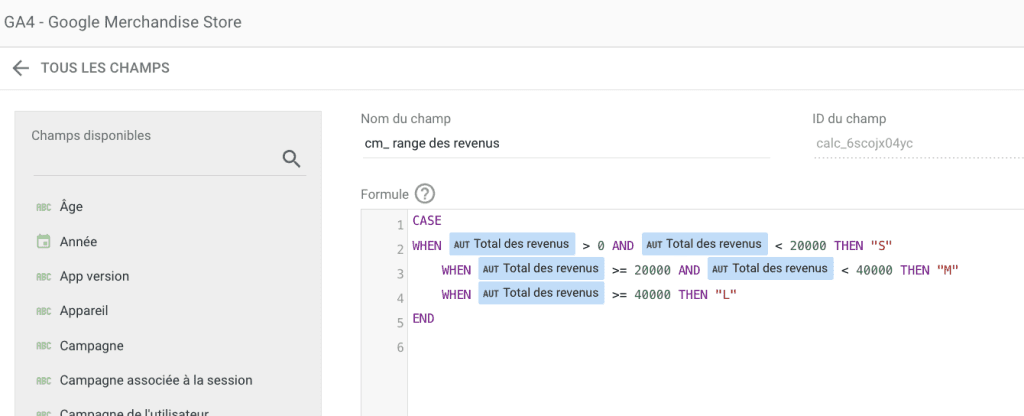Click the ABC type icon beside App version
This screenshot has height=416, width=1024.
[x=44, y=277]
